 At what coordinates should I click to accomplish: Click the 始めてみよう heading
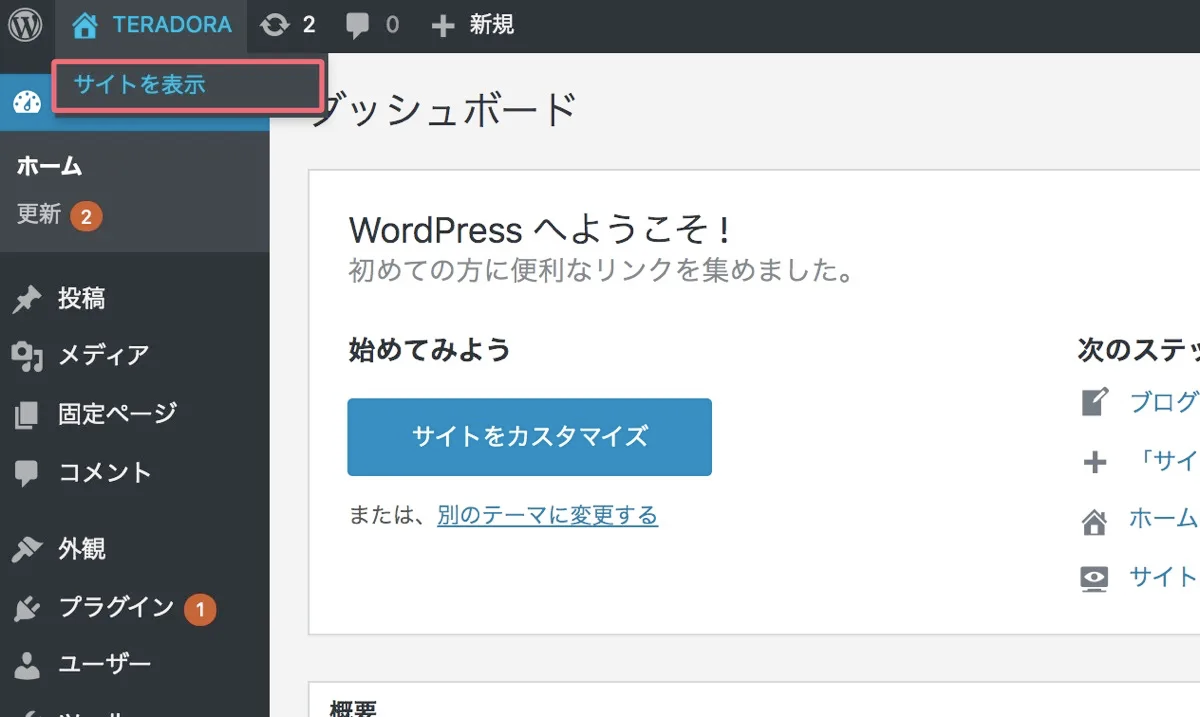point(429,350)
